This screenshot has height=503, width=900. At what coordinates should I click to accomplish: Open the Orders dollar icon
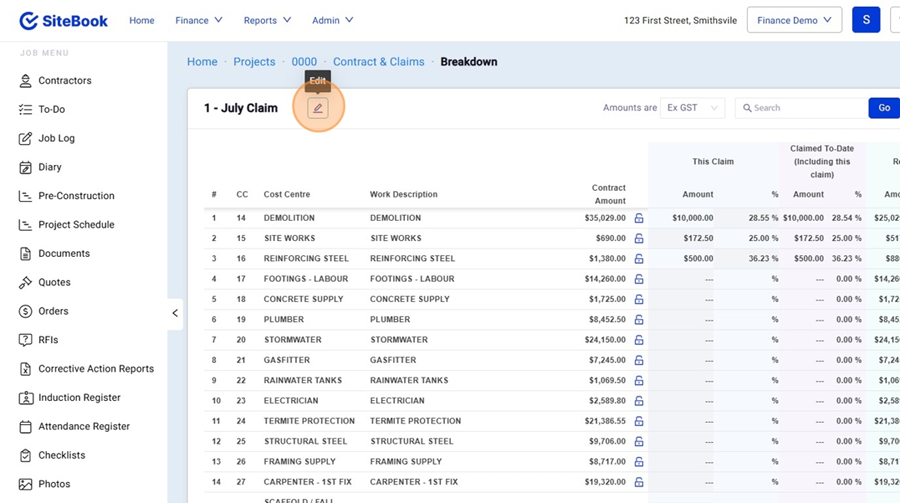point(25,311)
